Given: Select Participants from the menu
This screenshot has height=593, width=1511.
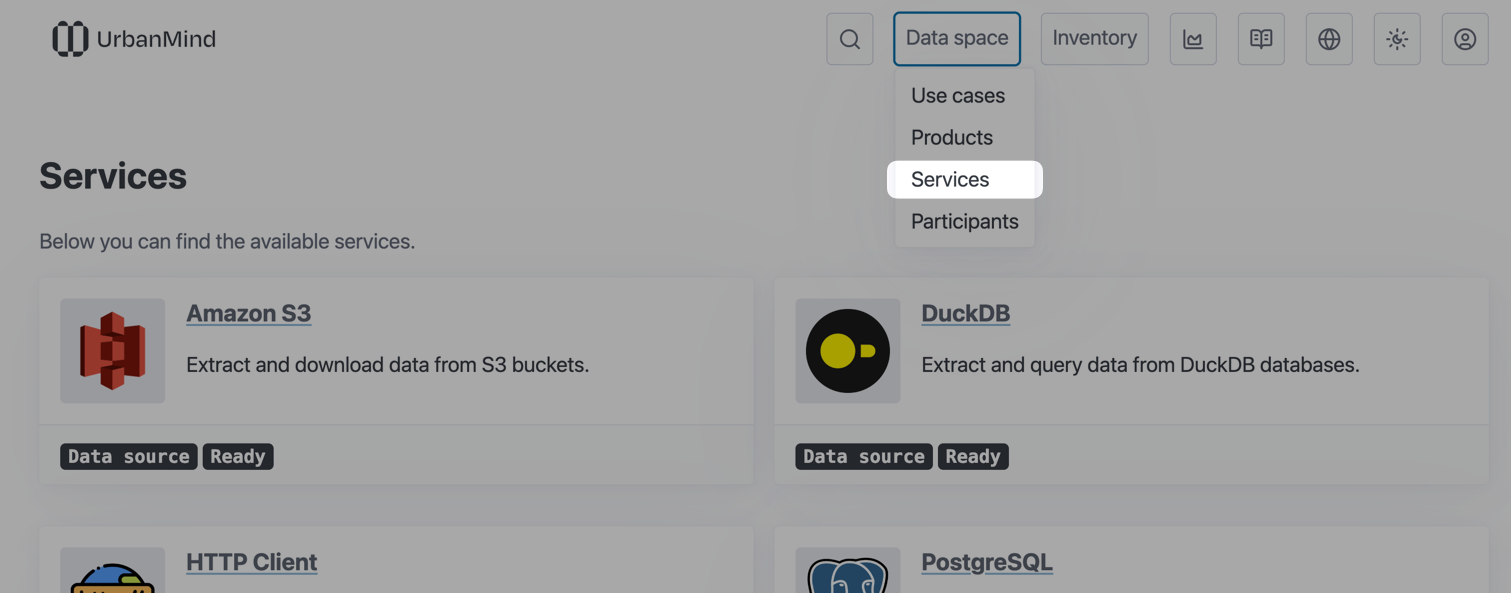Looking at the screenshot, I should (x=965, y=222).
